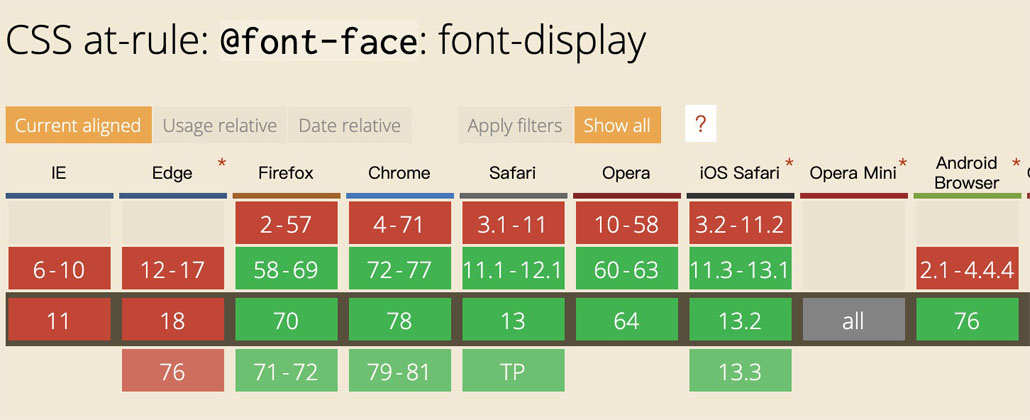The width and height of the screenshot is (1030, 420).
Task: Select the Safari TP cell
Action: click(513, 371)
